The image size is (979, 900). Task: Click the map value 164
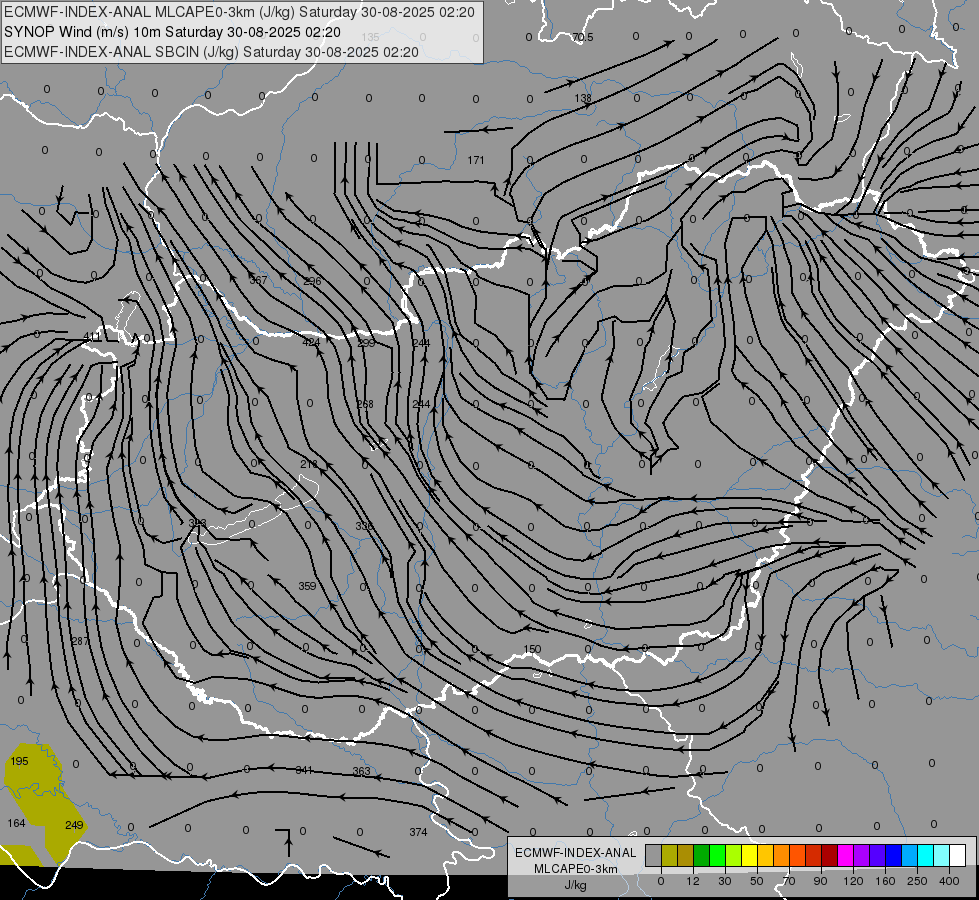(16, 823)
